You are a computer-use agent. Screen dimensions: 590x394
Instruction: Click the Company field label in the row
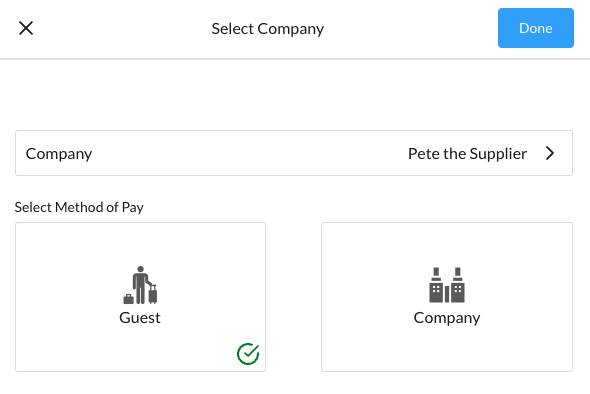click(x=59, y=154)
